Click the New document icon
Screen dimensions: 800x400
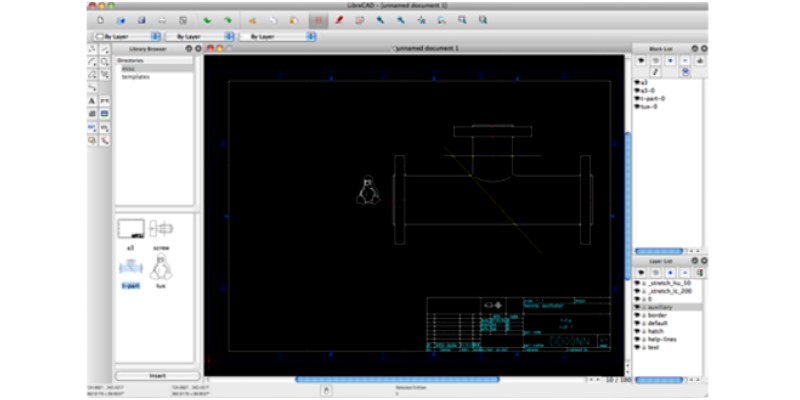tap(101, 20)
